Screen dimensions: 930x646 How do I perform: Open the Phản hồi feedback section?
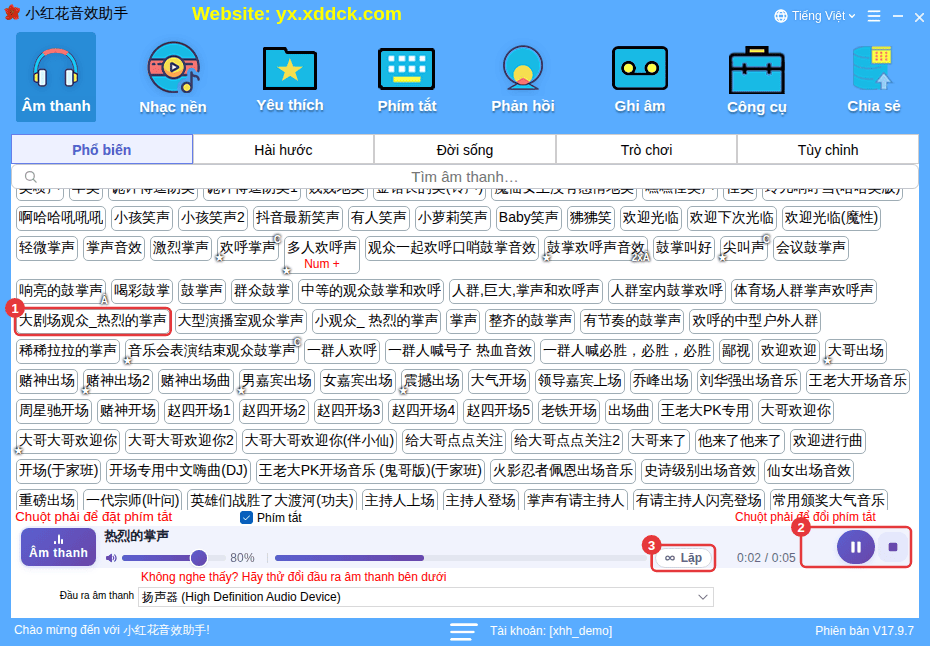[523, 77]
